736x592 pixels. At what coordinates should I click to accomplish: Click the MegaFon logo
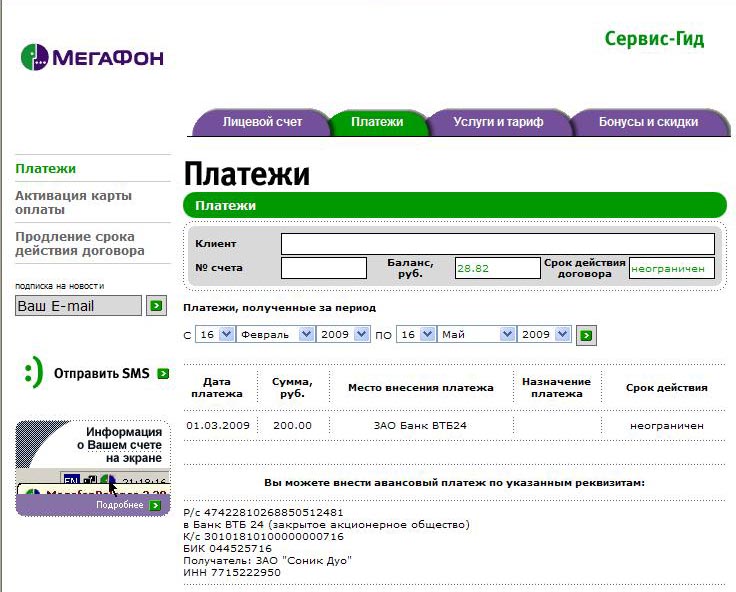click(92, 57)
